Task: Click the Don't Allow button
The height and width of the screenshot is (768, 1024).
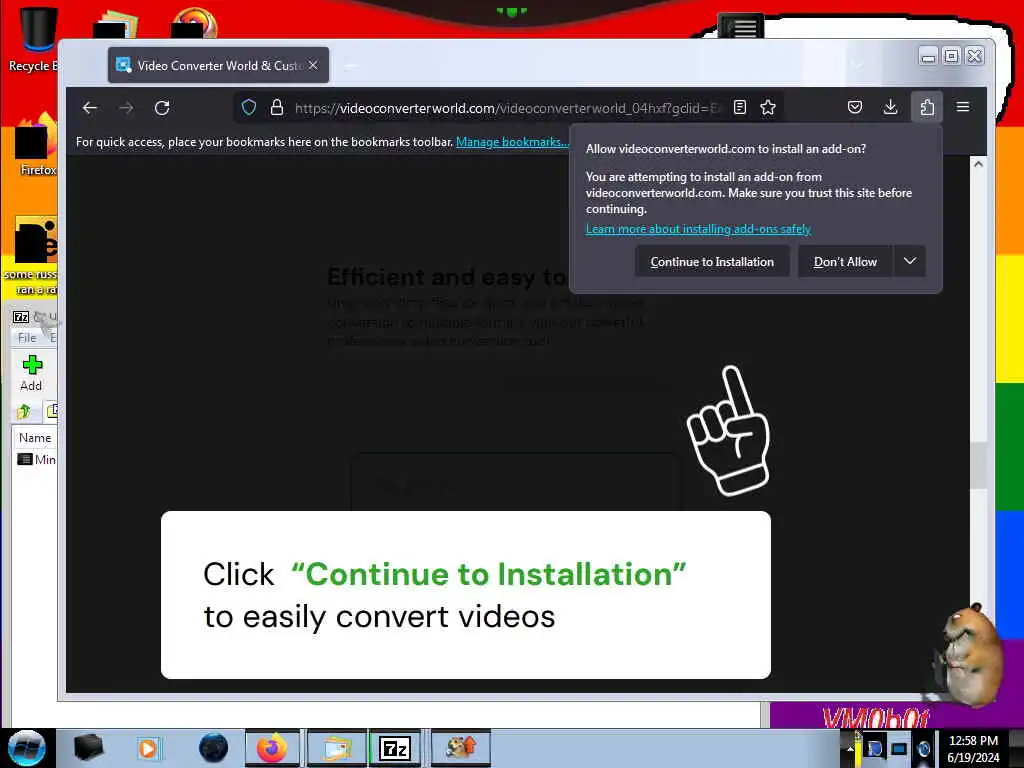Action: [845, 261]
